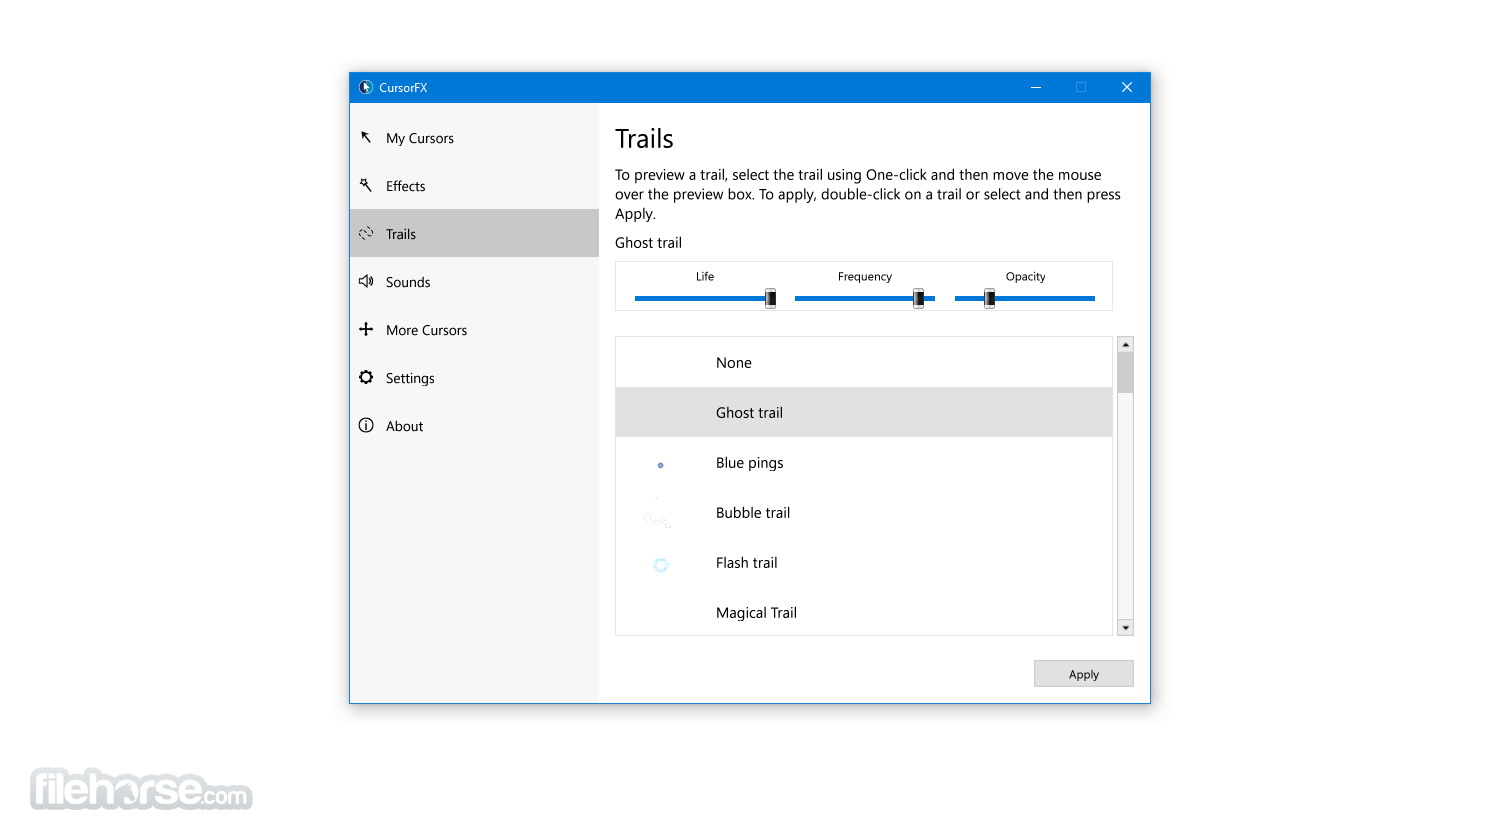
Task: Click the More Cursors plus icon
Action: point(366,329)
